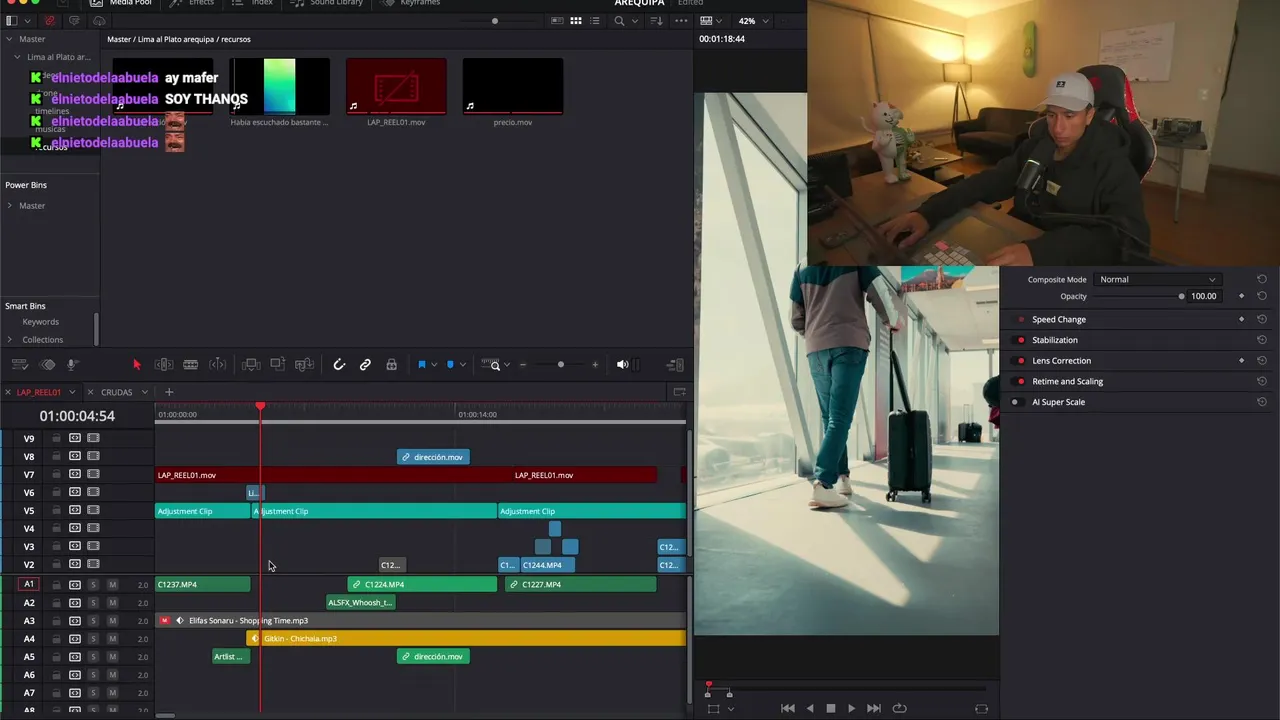Click the Insert Clip icon
The image size is (1280, 720).
click(x=251, y=365)
